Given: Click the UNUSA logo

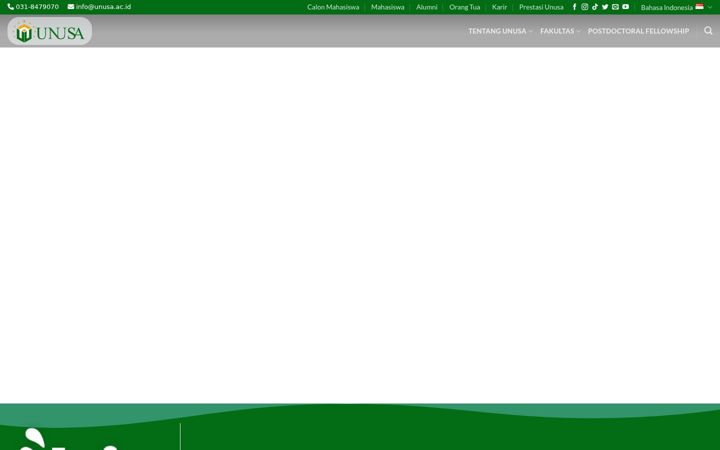Looking at the screenshot, I should point(50,31).
